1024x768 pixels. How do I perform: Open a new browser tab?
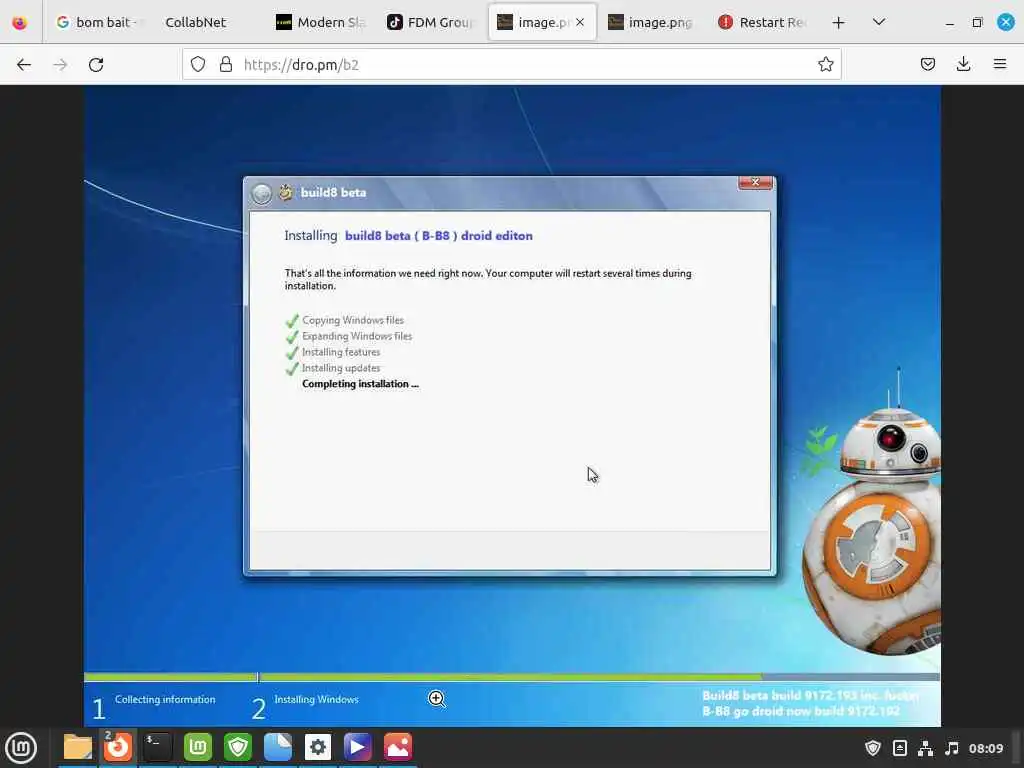click(x=839, y=23)
